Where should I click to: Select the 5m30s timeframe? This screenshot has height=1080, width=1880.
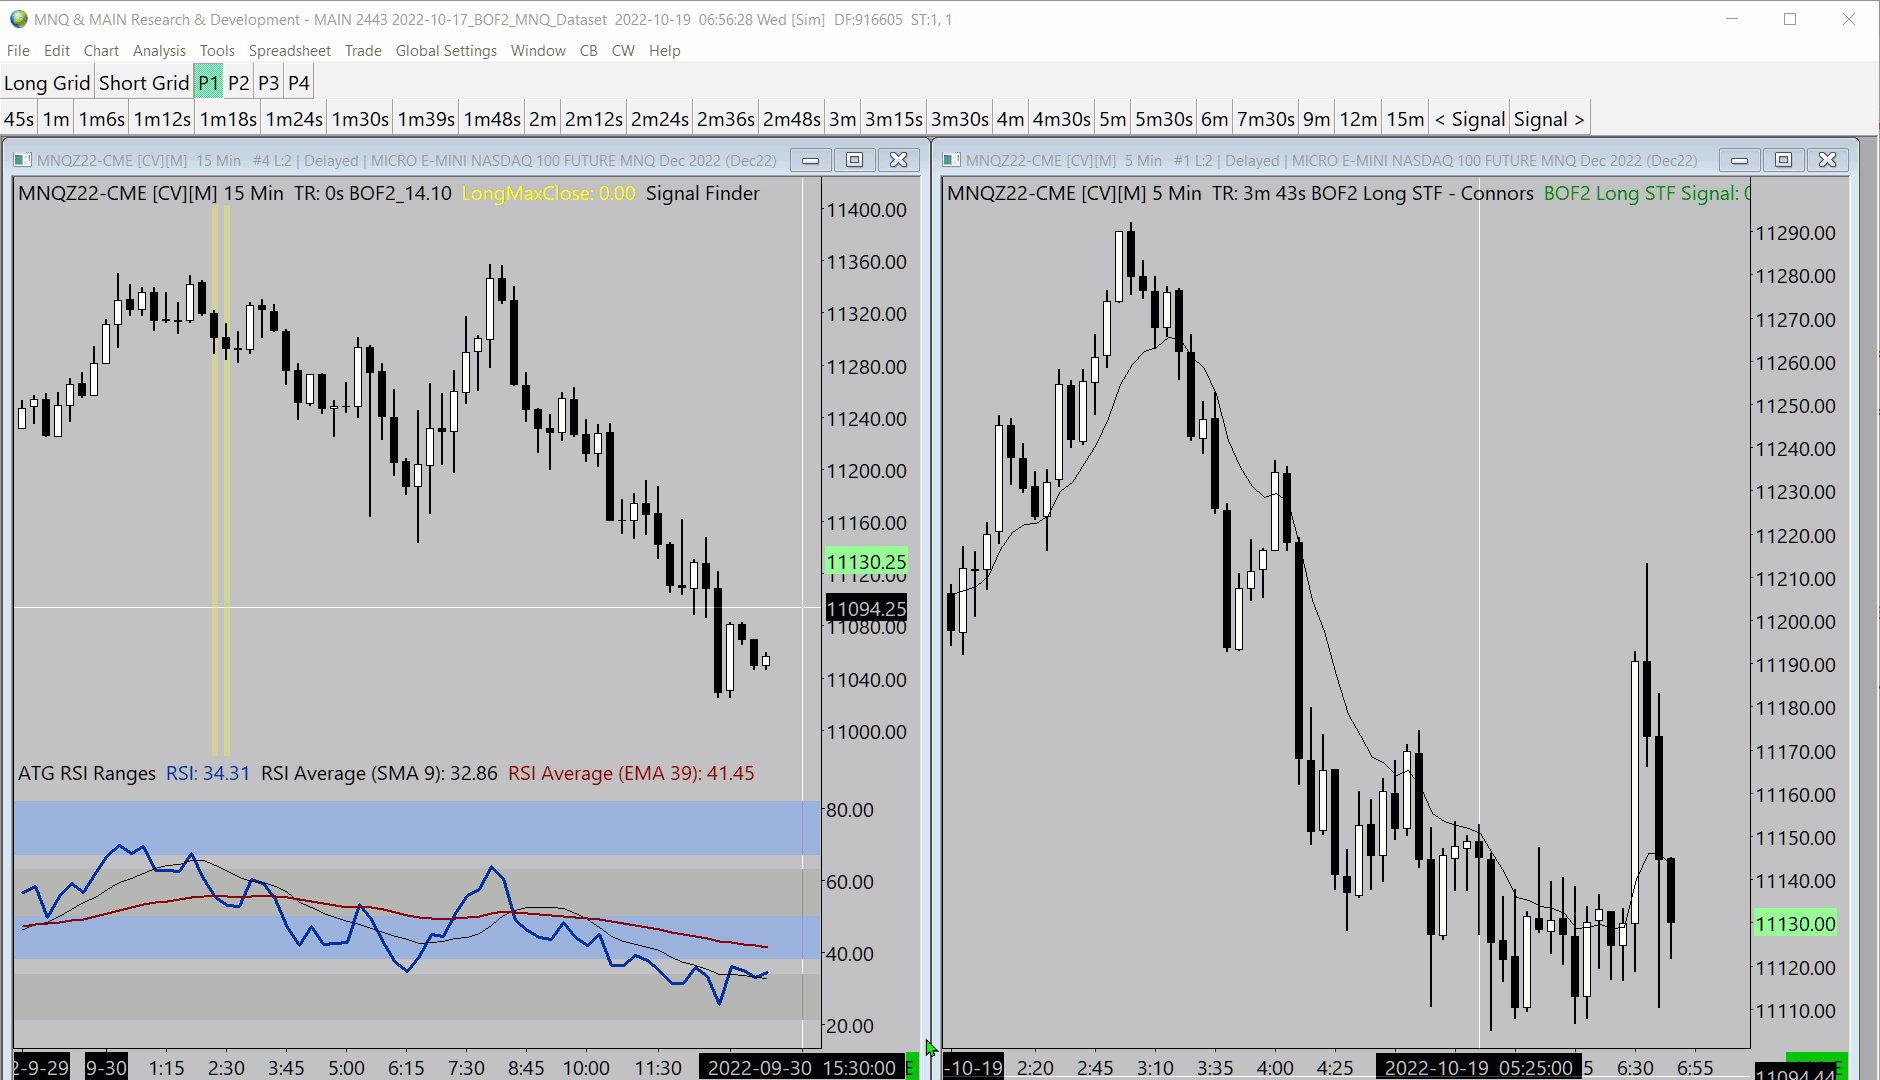[x=1164, y=119]
